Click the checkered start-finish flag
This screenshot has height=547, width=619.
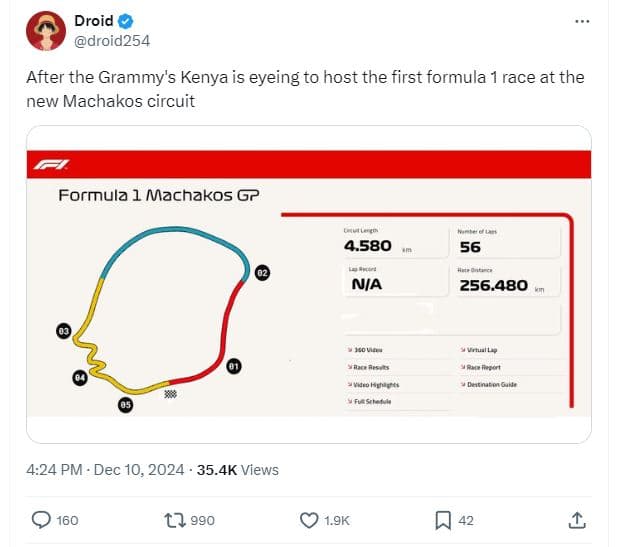[x=170, y=394]
